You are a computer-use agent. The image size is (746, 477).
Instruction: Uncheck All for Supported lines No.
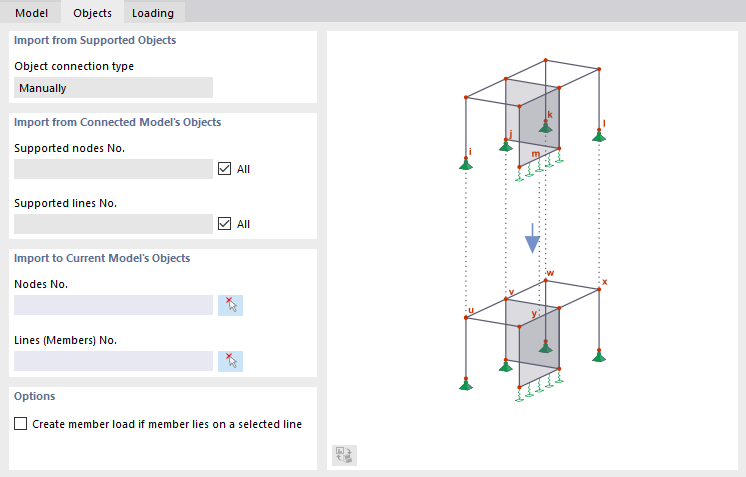225,224
